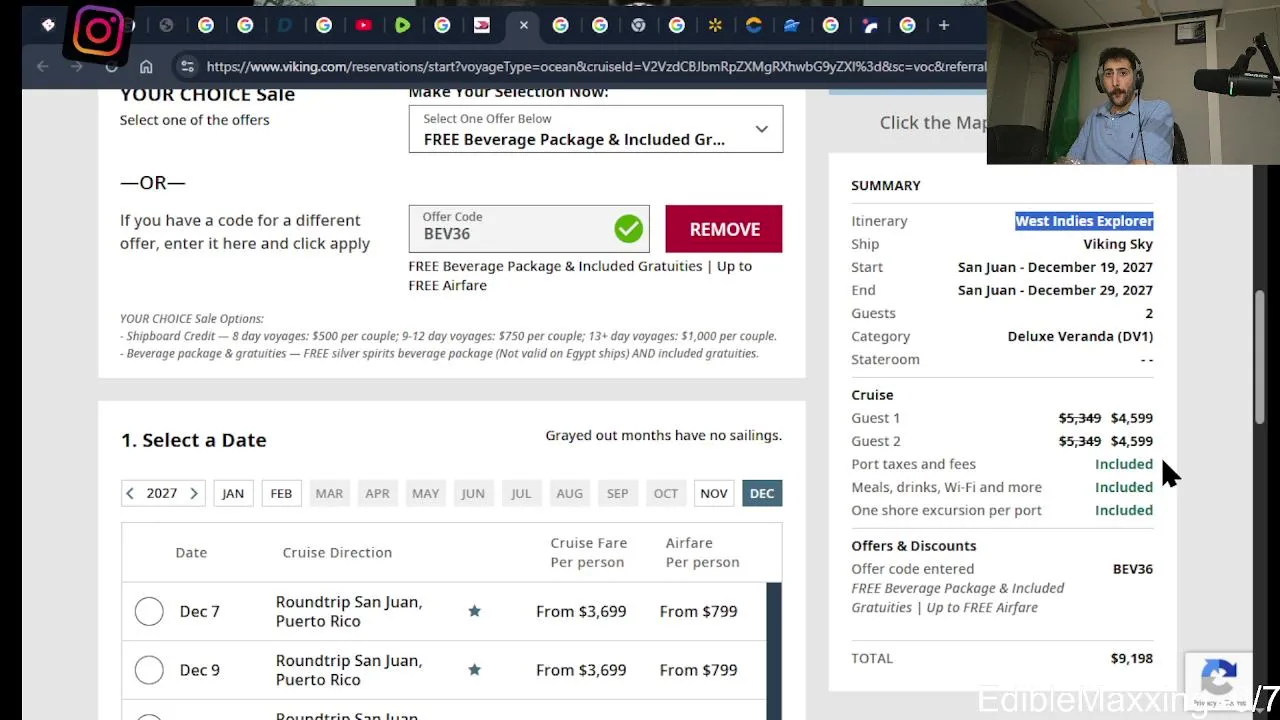Select the DEC month tab

point(762,493)
